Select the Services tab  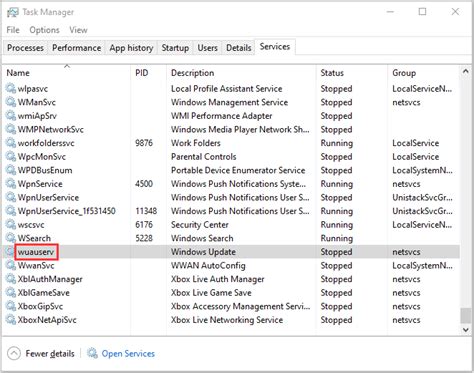(x=275, y=47)
